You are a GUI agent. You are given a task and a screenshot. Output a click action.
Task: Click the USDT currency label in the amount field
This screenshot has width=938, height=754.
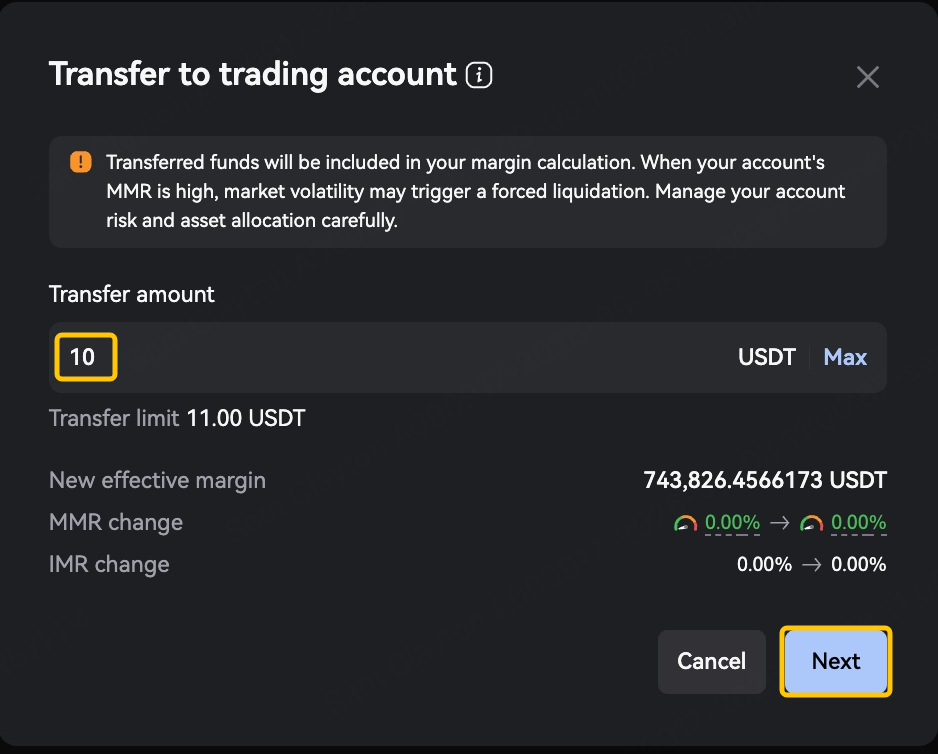pyautogui.click(x=766, y=357)
